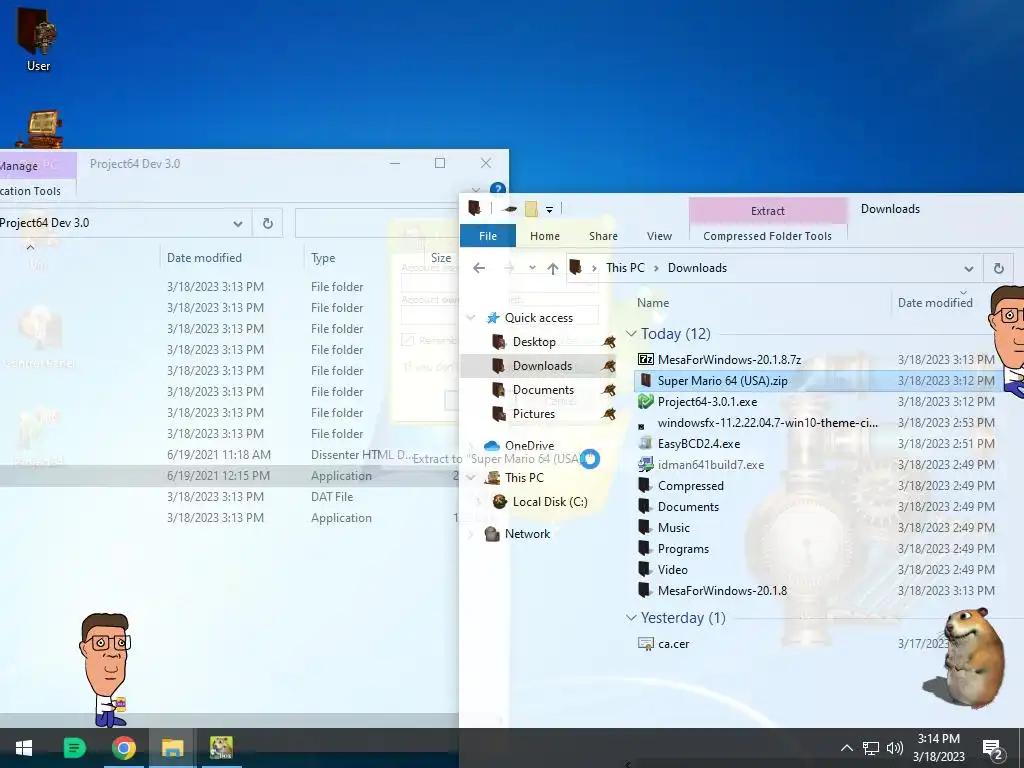
Task: Select Desktop in the navigation pane
Action: pos(534,342)
